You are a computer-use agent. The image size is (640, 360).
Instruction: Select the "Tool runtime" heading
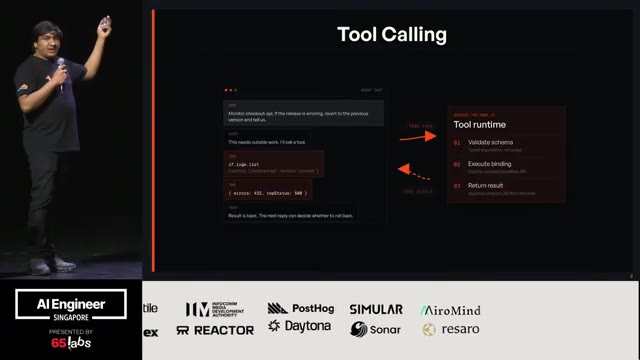pyautogui.click(x=480, y=125)
